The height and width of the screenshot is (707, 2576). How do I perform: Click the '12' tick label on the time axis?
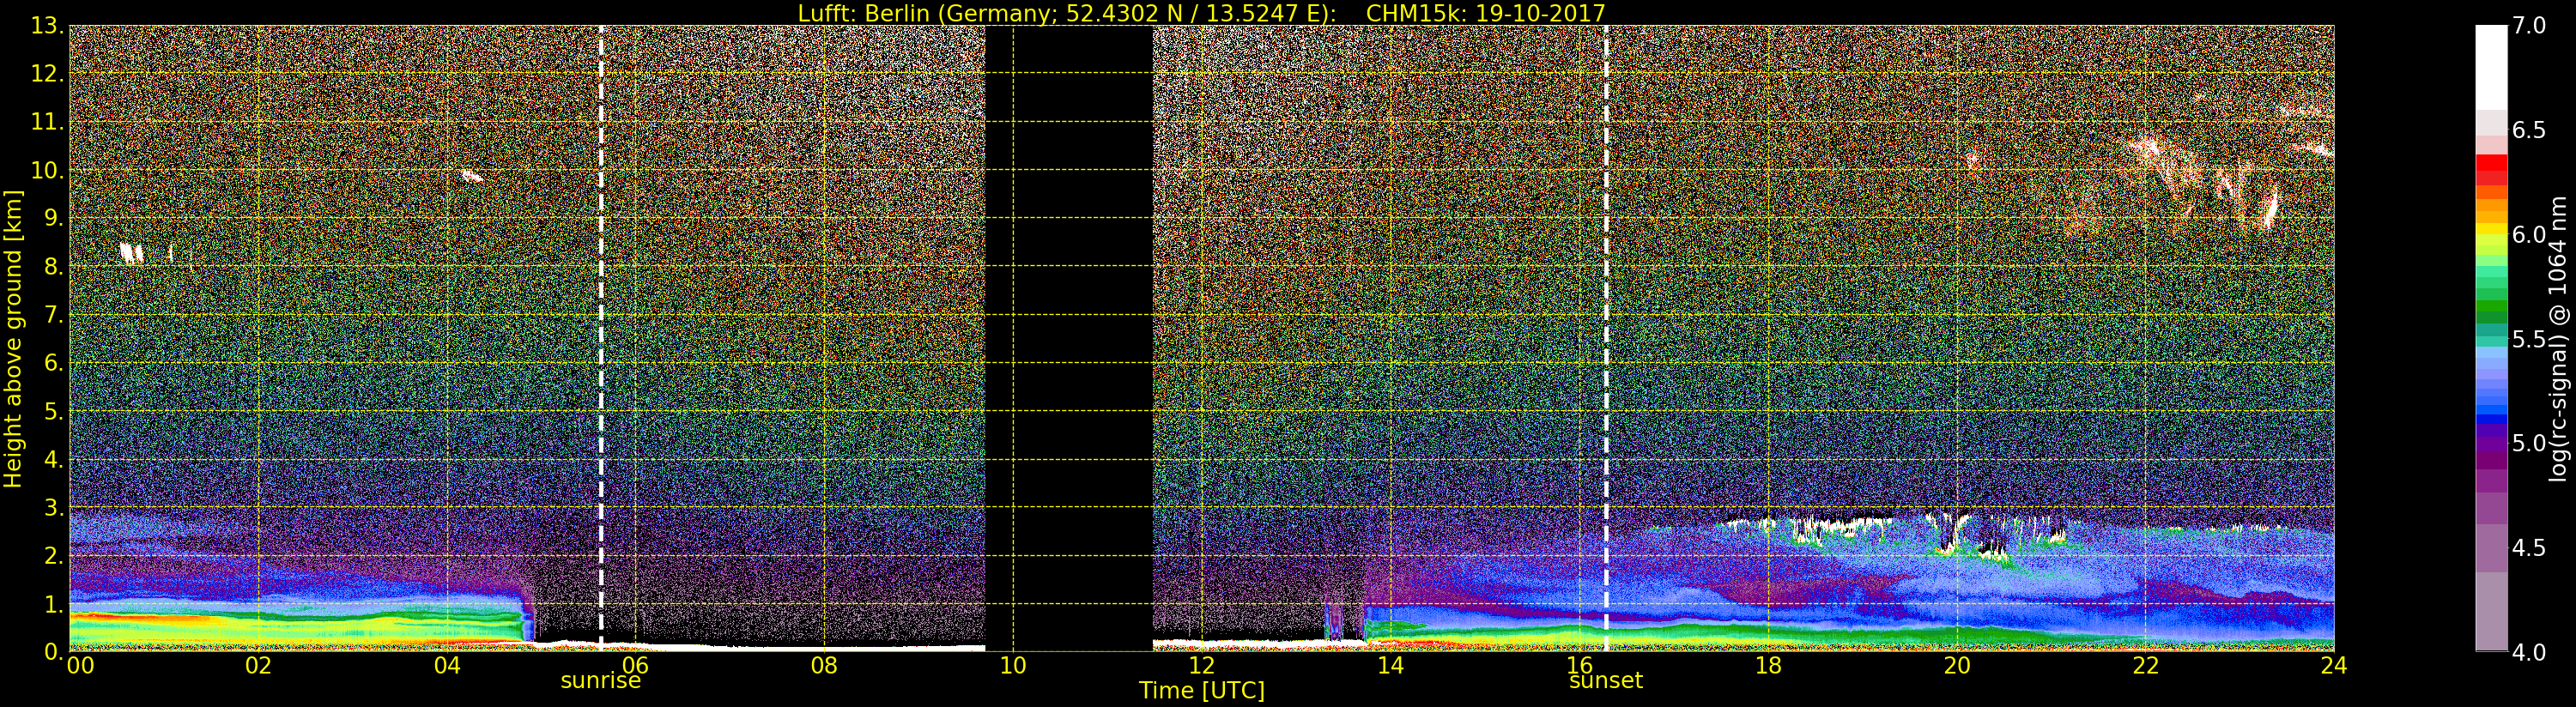pyautogui.click(x=1201, y=666)
